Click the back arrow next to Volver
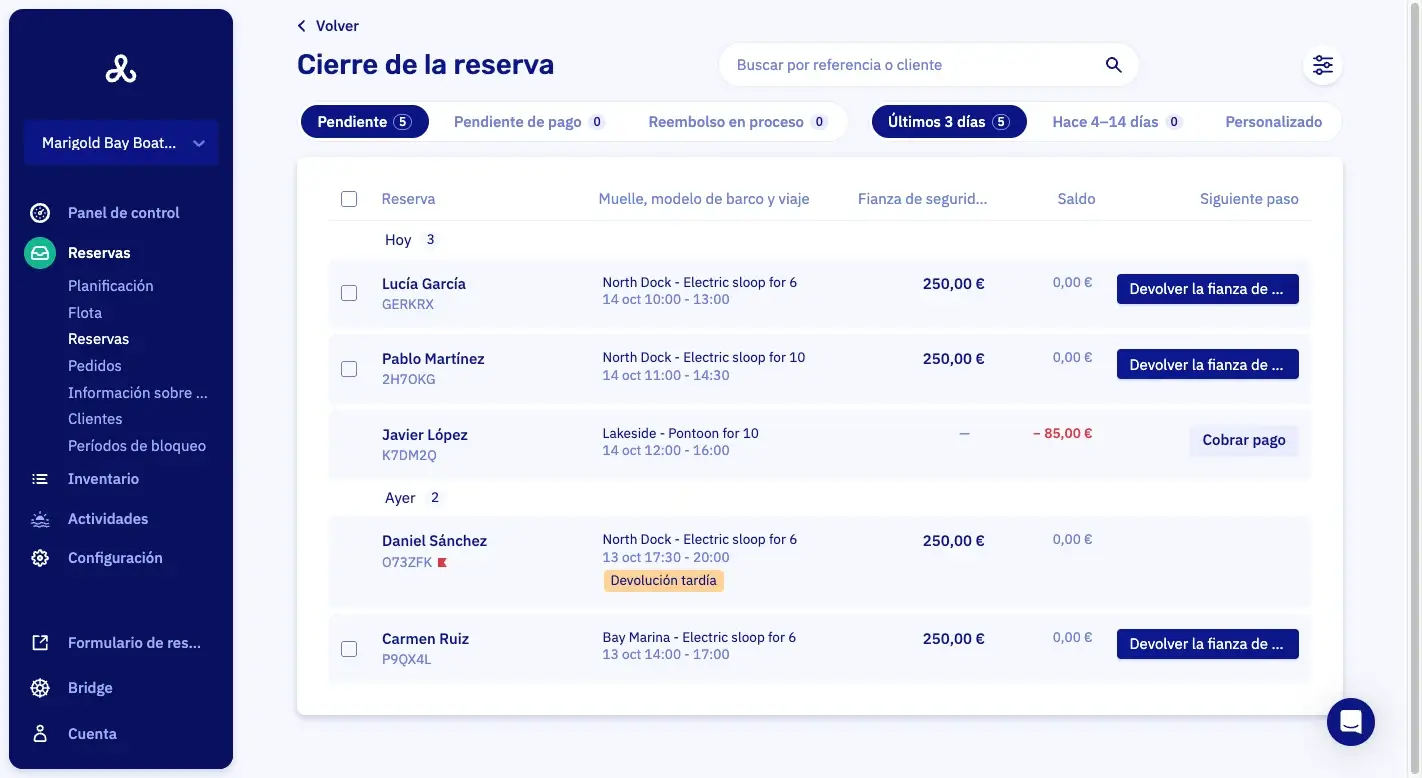 [x=302, y=26]
